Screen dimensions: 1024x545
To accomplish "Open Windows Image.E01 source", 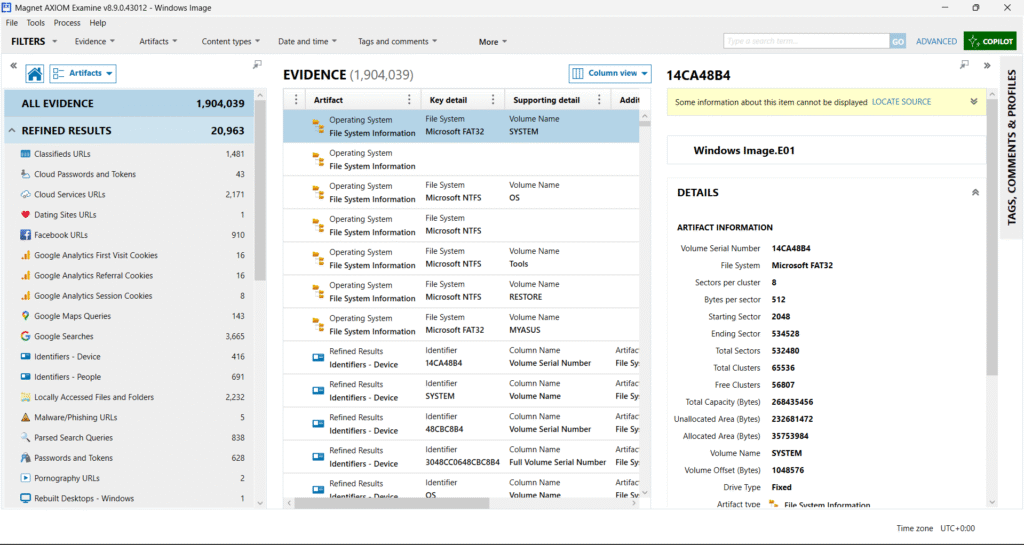I will (x=744, y=150).
